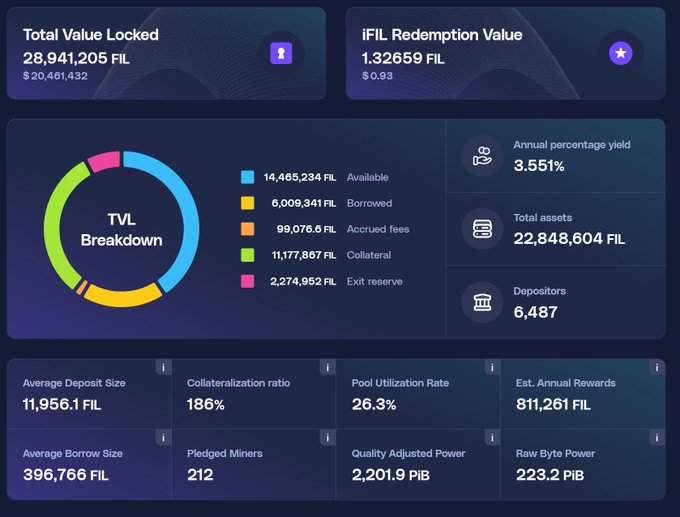Image resolution: width=680 pixels, height=517 pixels.
Task: Click the blue Available legend swatch
Action: 248,177
